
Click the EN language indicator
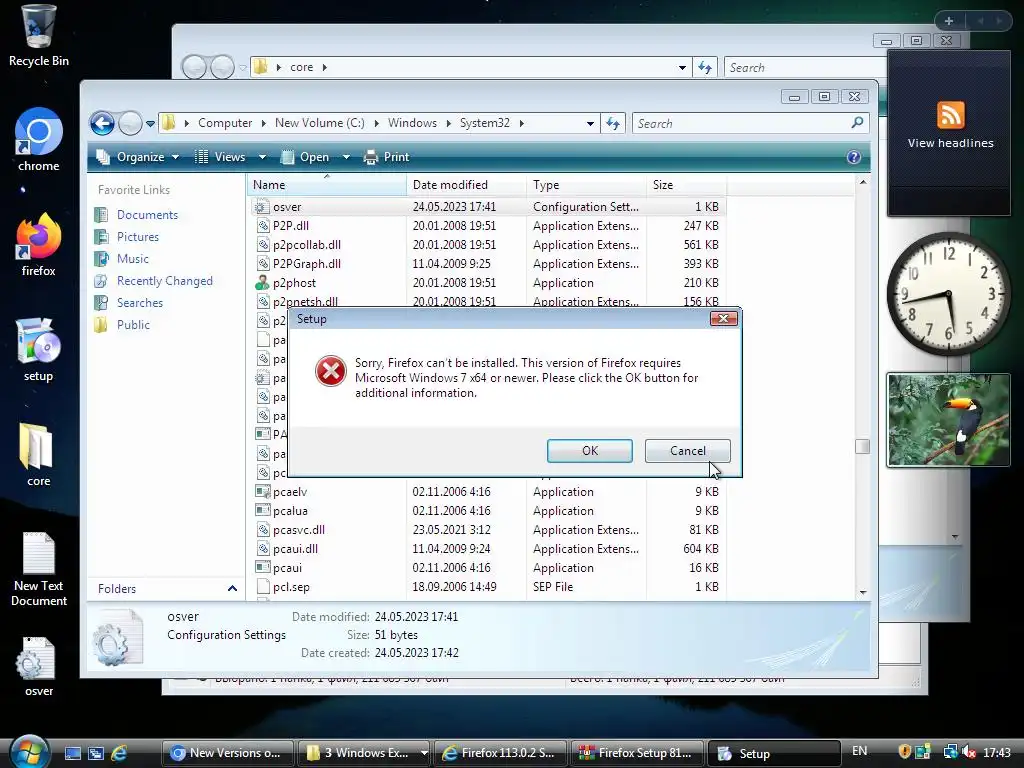coord(859,751)
